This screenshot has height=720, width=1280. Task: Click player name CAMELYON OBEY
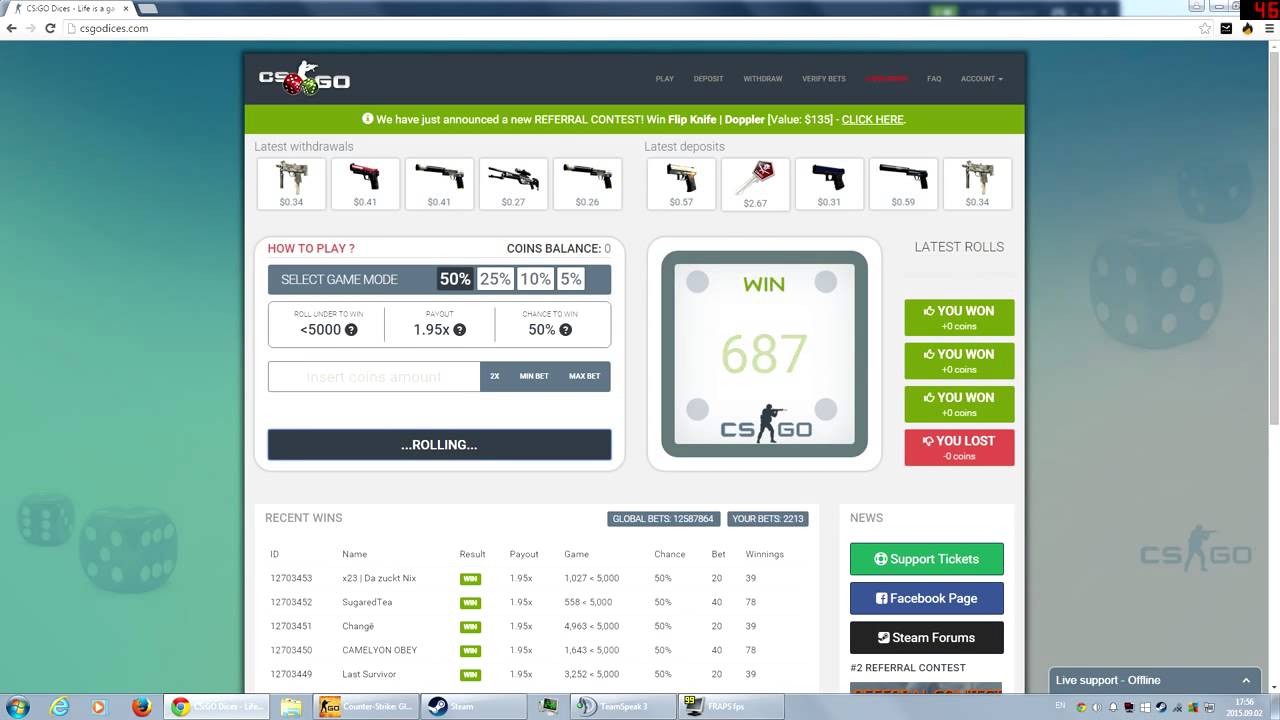(x=380, y=650)
